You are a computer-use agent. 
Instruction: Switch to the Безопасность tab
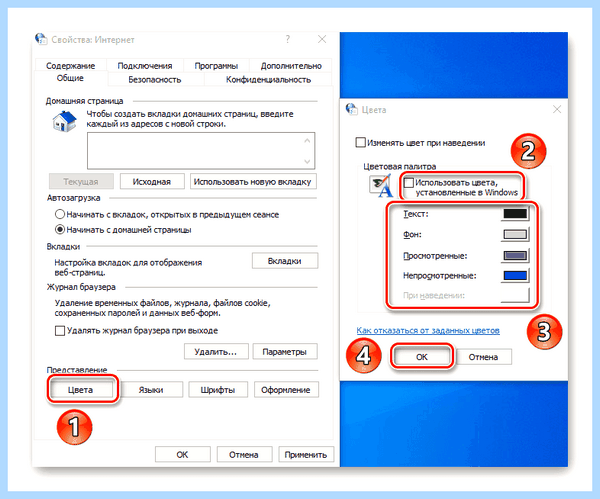tap(155, 80)
